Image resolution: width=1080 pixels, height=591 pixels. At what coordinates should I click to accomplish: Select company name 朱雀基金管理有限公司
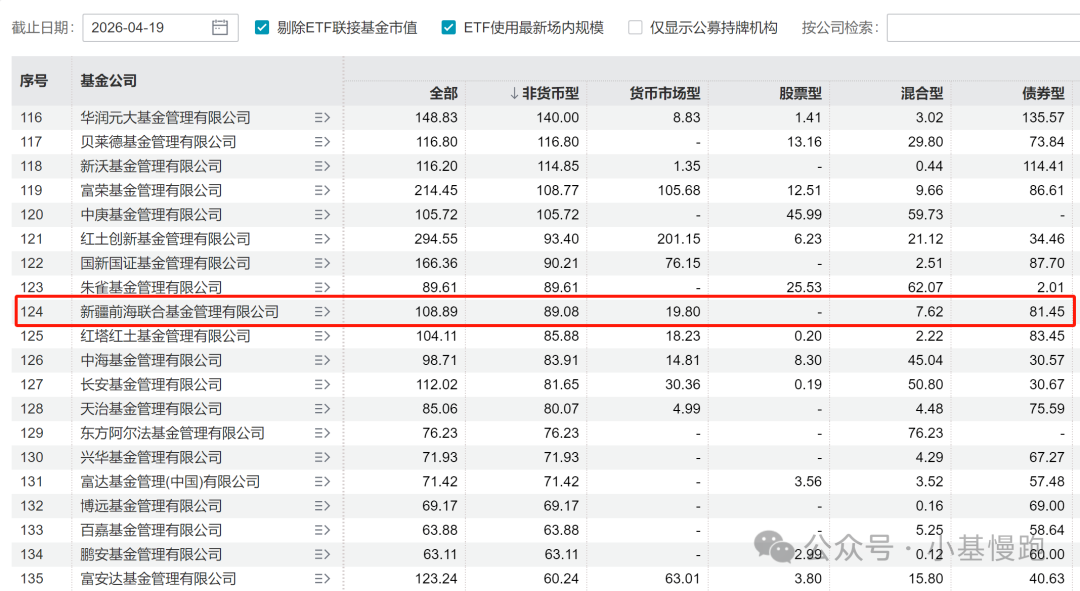[x=151, y=287]
